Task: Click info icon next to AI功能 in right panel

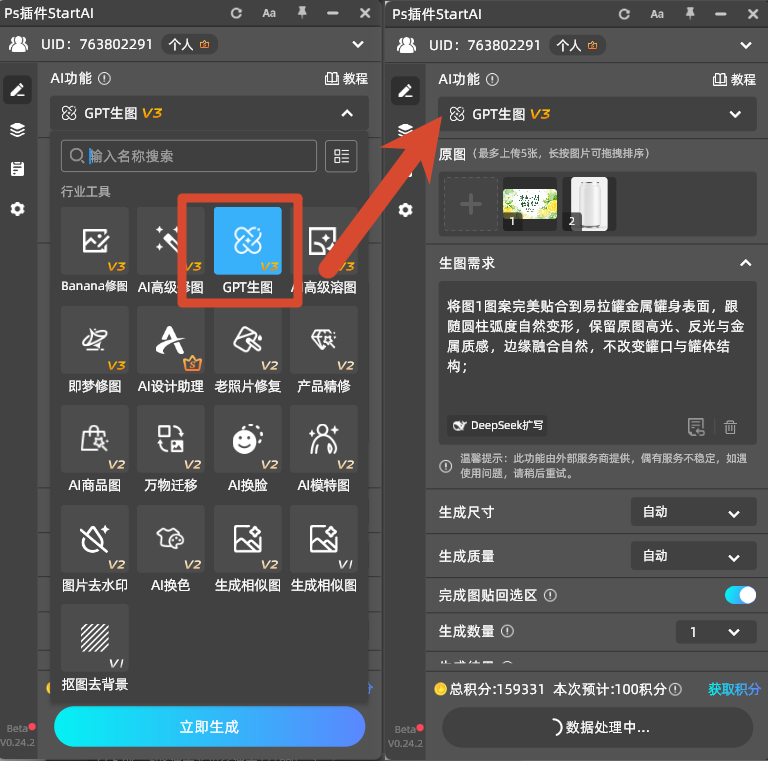Action: (x=492, y=79)
